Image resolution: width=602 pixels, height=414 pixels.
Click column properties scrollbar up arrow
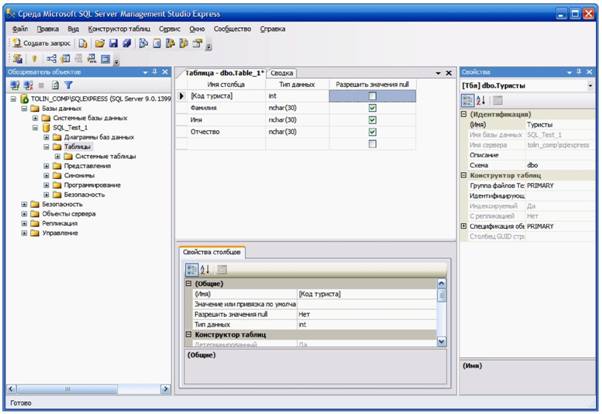pos(442,283)
